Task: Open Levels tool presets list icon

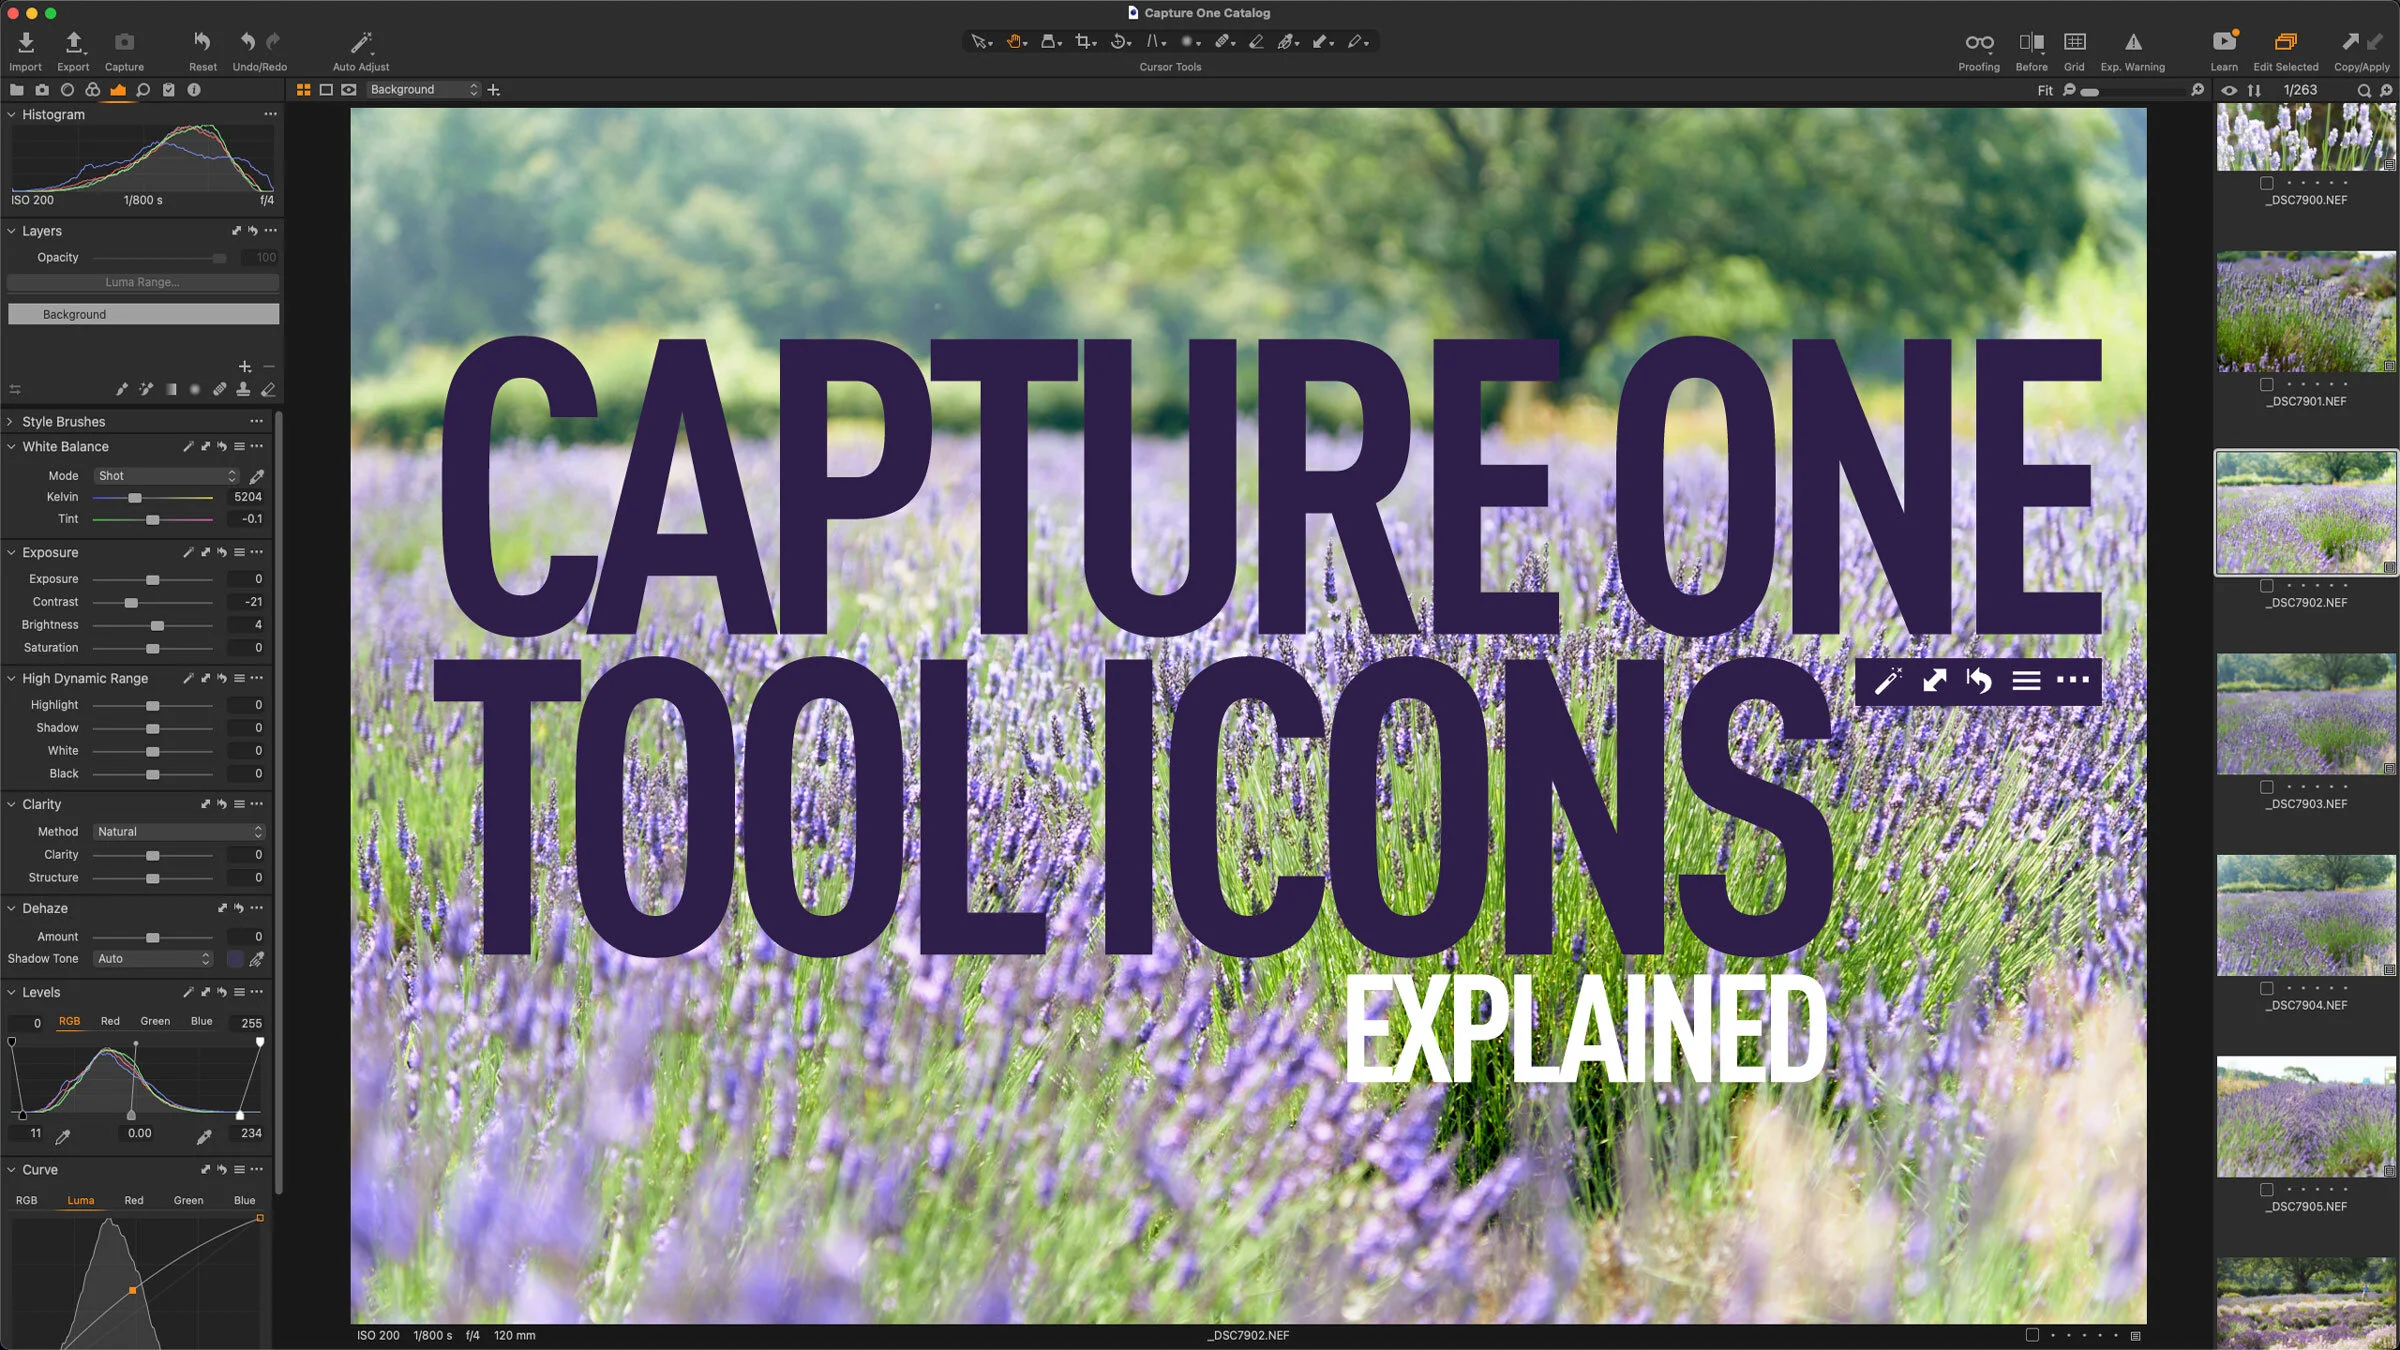Action: pos(239,992)
